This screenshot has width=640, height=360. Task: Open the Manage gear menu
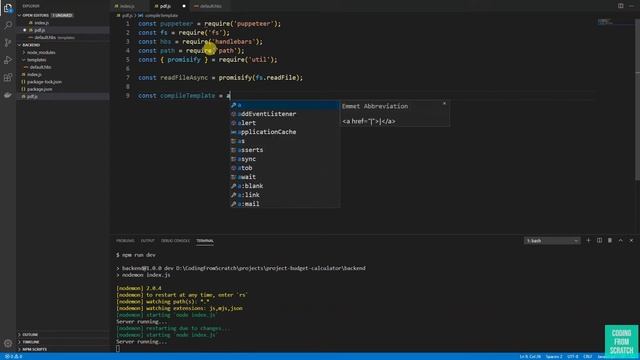[x=8, y=344]
